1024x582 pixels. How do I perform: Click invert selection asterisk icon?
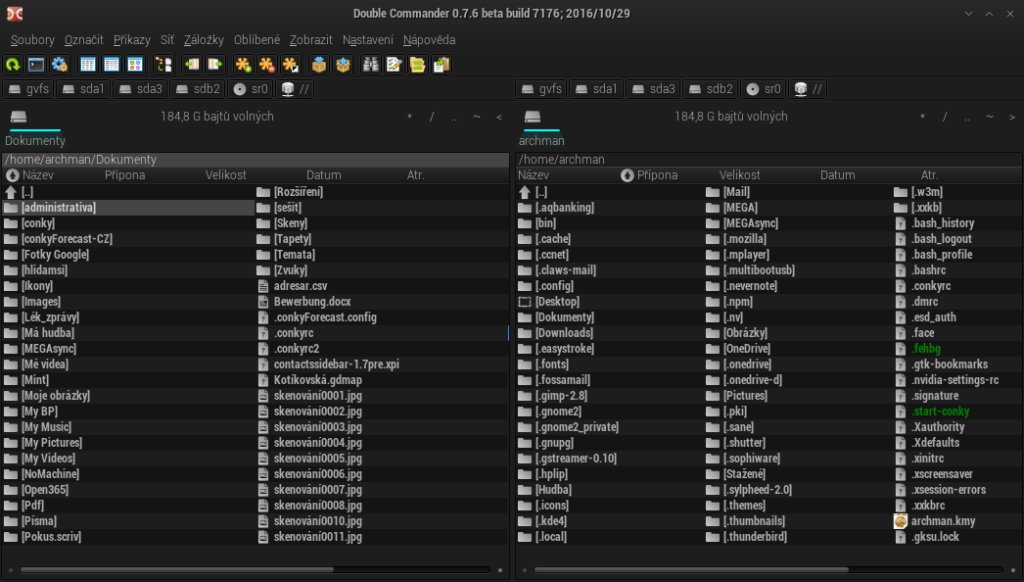[290, 64]
